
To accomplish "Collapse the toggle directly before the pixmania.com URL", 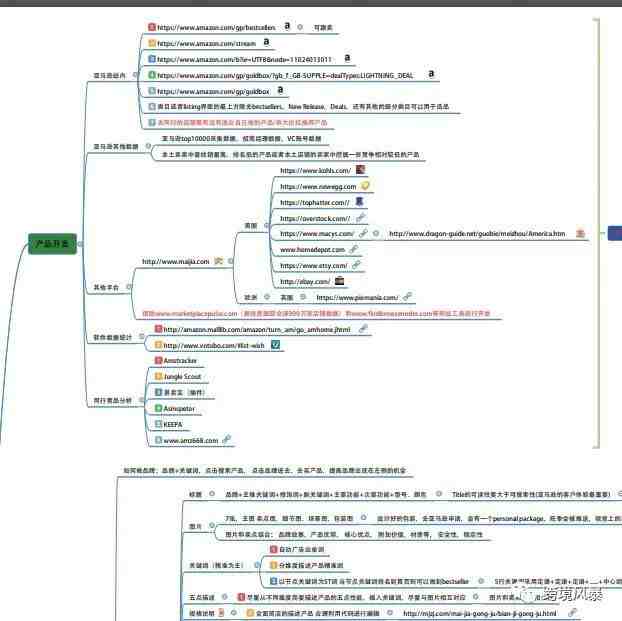I will tap(303, 297).
